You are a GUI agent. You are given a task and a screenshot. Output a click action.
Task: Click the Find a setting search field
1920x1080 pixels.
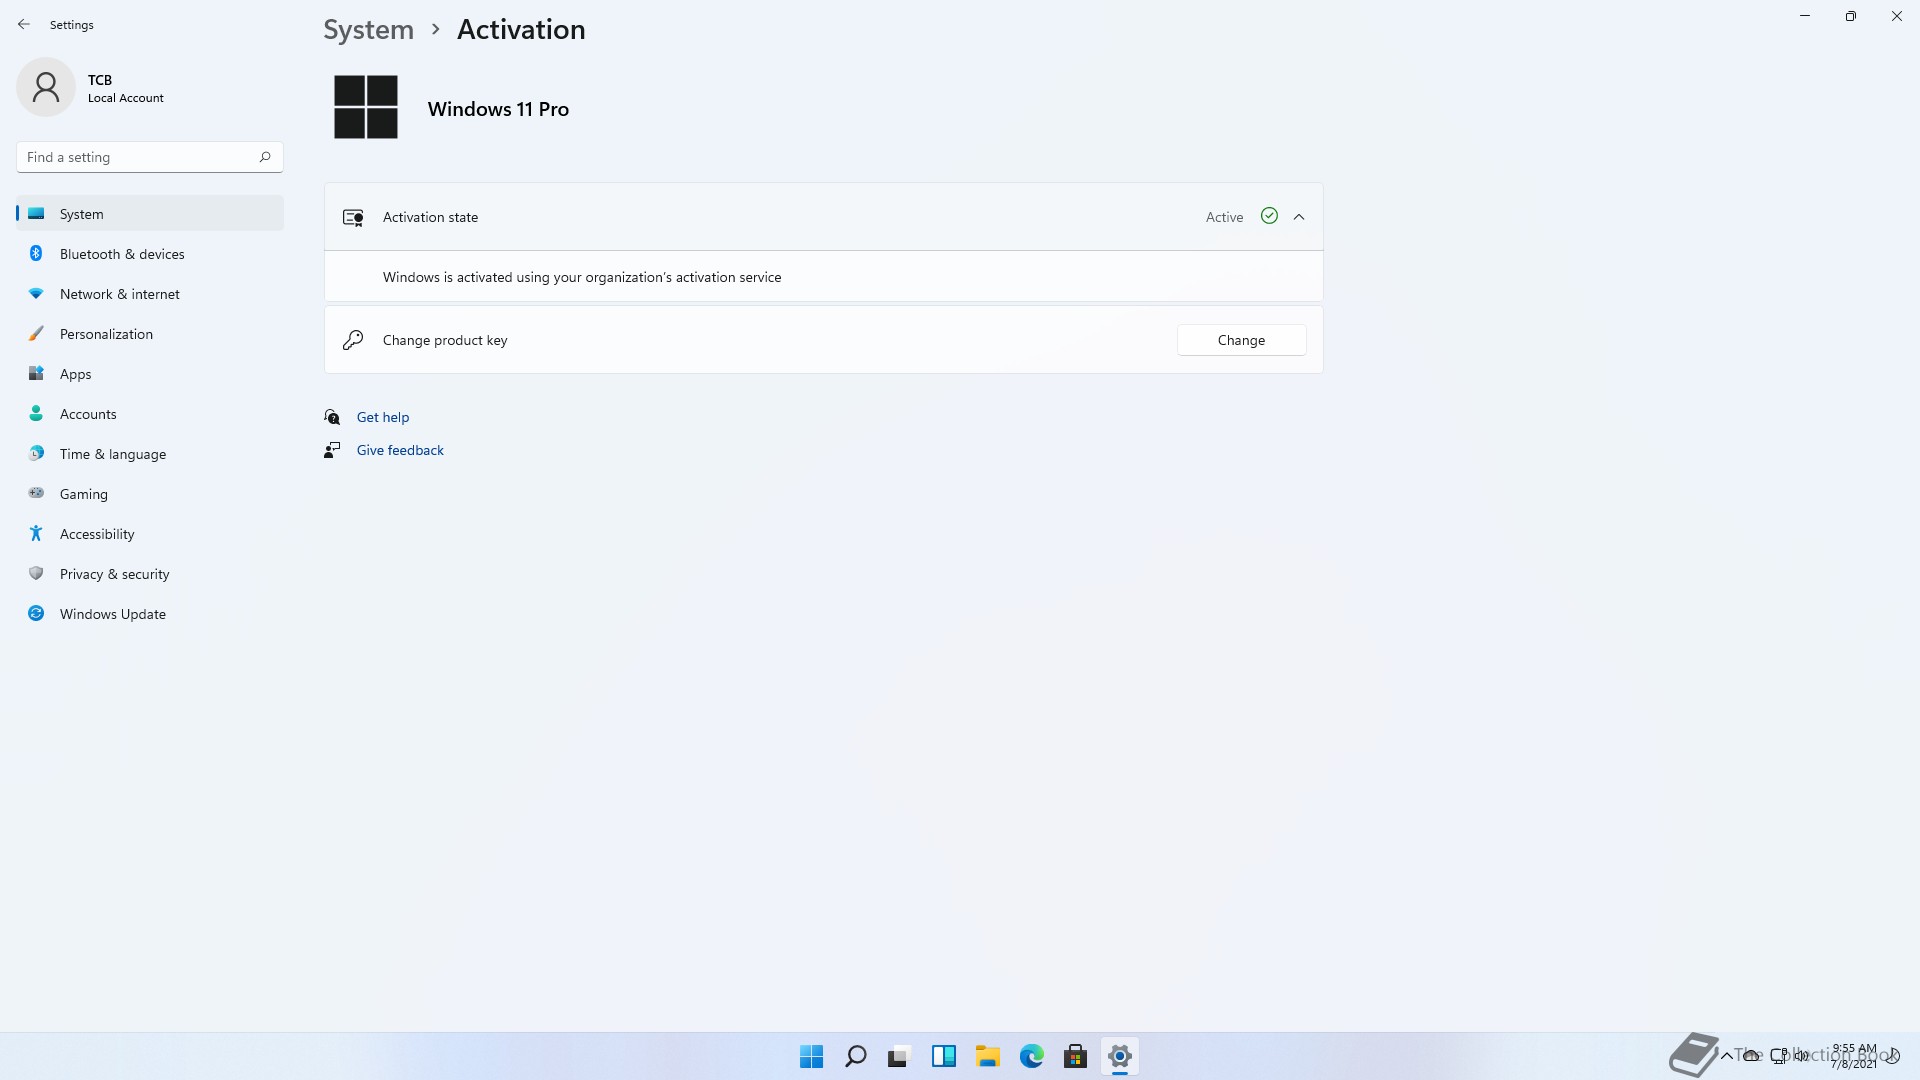[x=150, y=157]
